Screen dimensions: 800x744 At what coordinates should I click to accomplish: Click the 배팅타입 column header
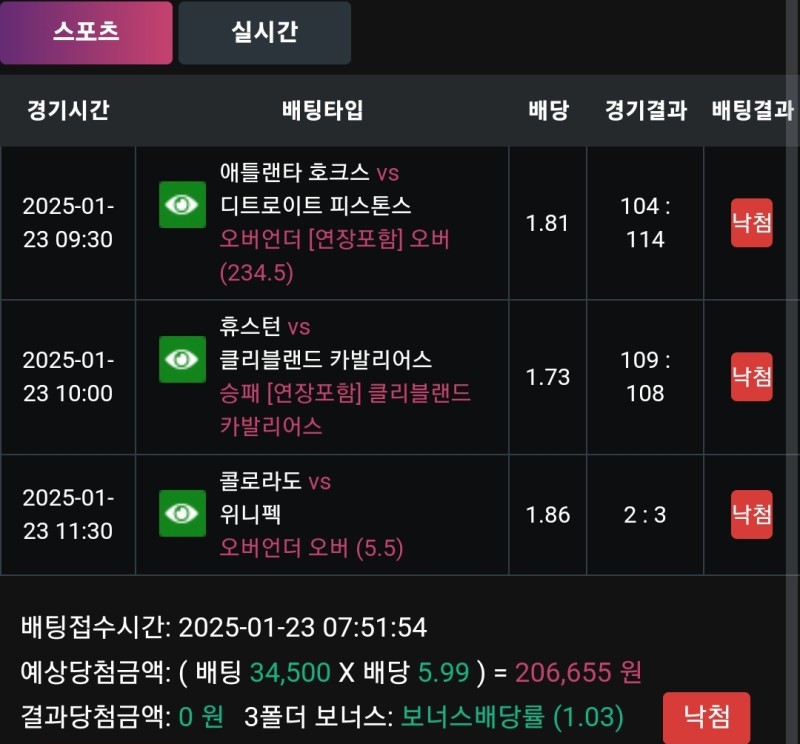click(322, 110)
